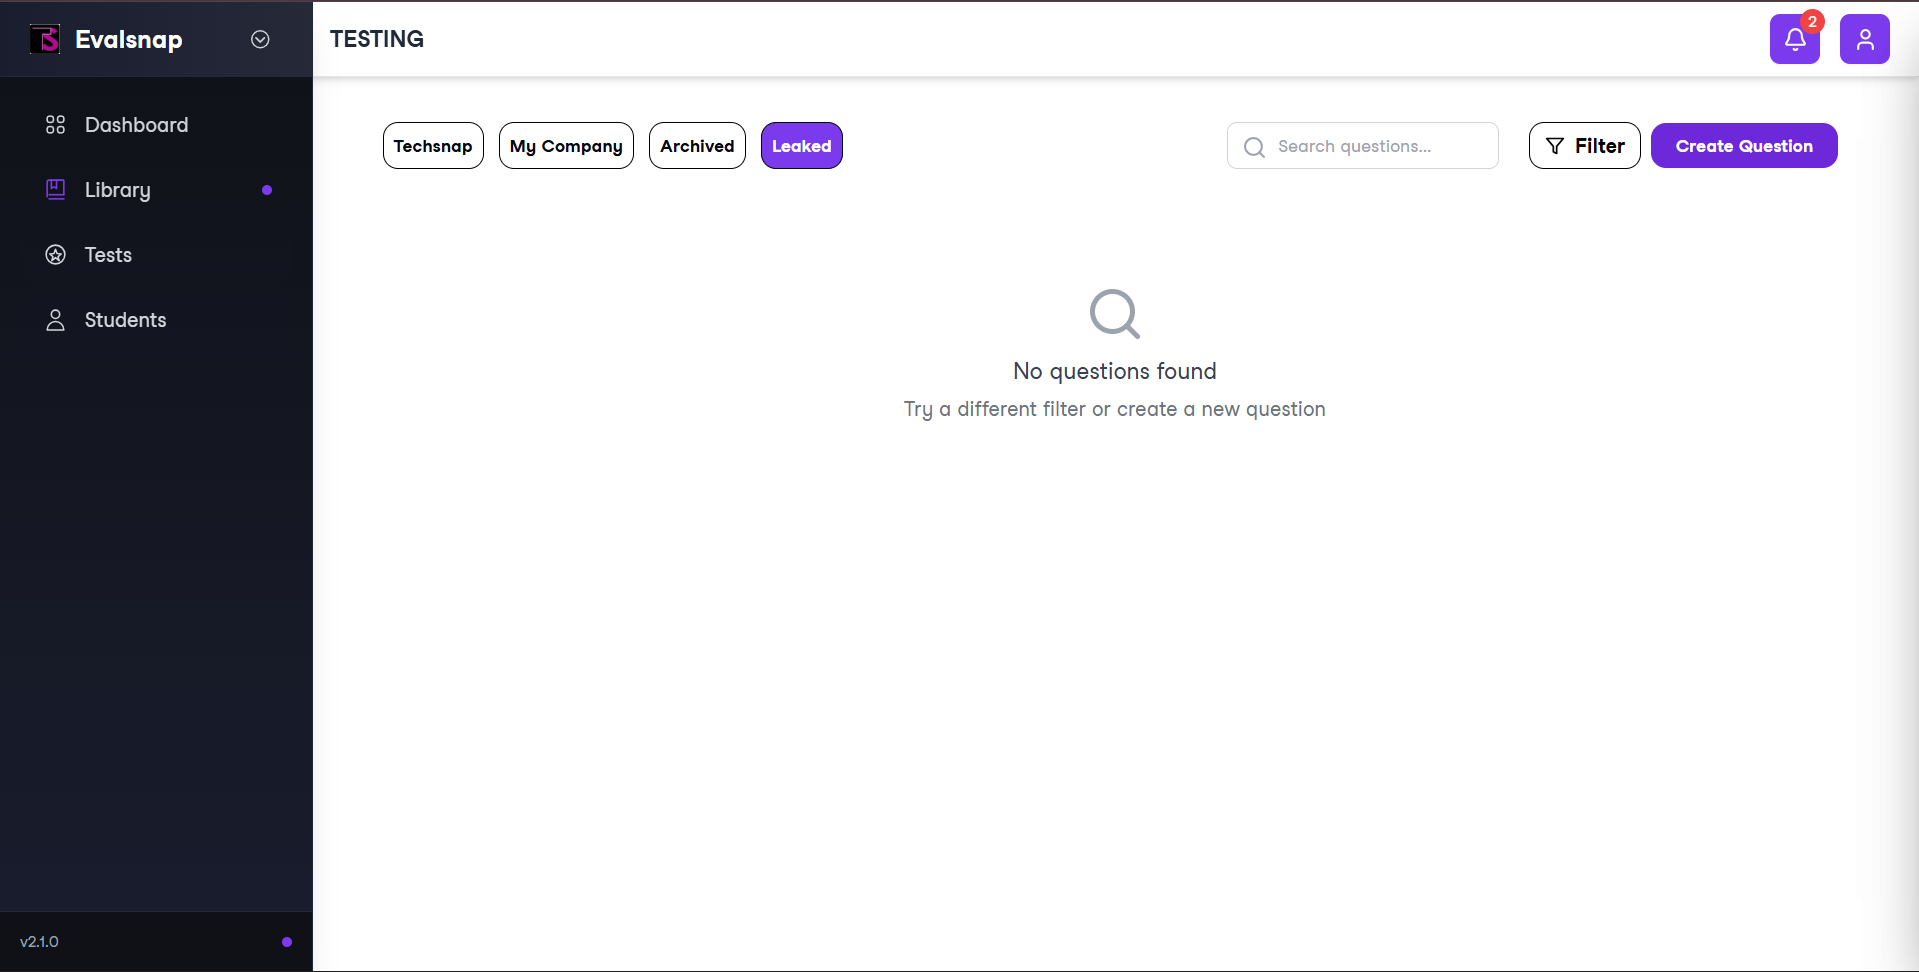
Task: Open the Filter options button
Action: (1584, 146)
